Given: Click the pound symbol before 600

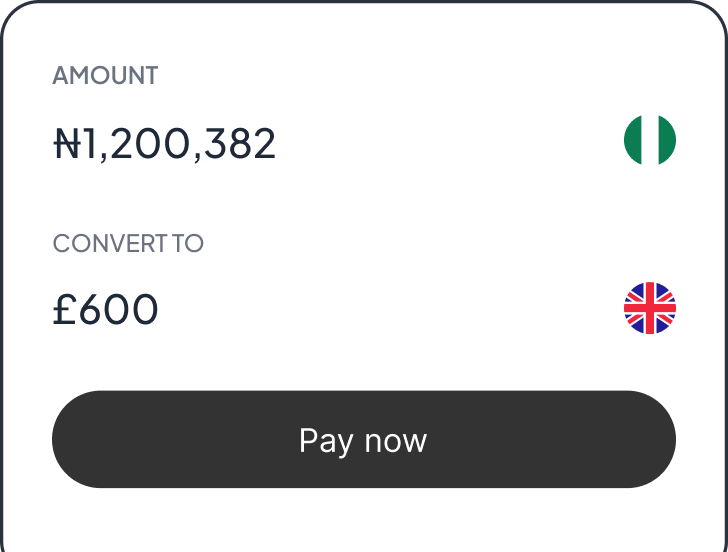Looking at the screenshot, I should point(65,310).
